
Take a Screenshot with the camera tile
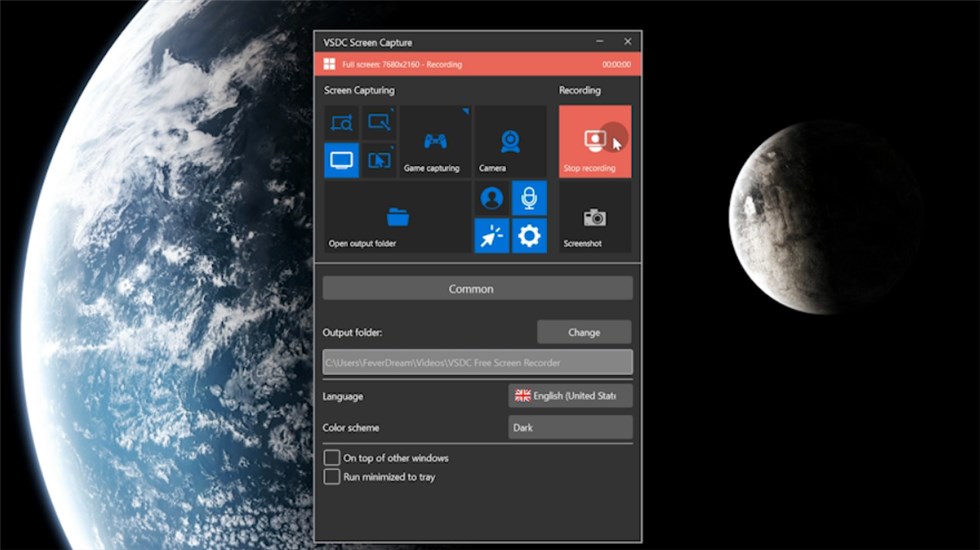coord(595,217)
